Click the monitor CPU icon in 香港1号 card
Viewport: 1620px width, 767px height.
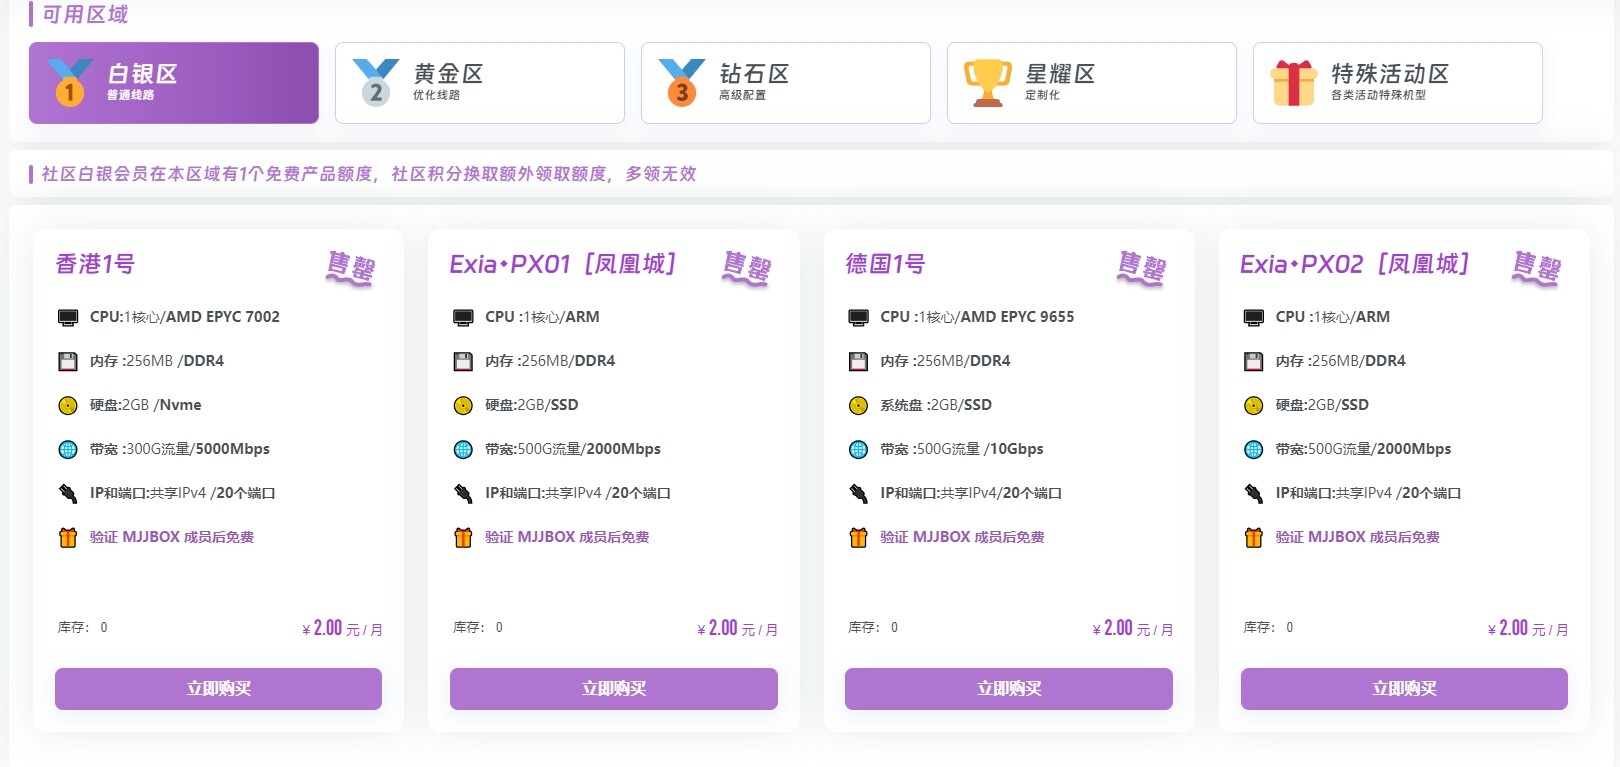coord(68,318)
